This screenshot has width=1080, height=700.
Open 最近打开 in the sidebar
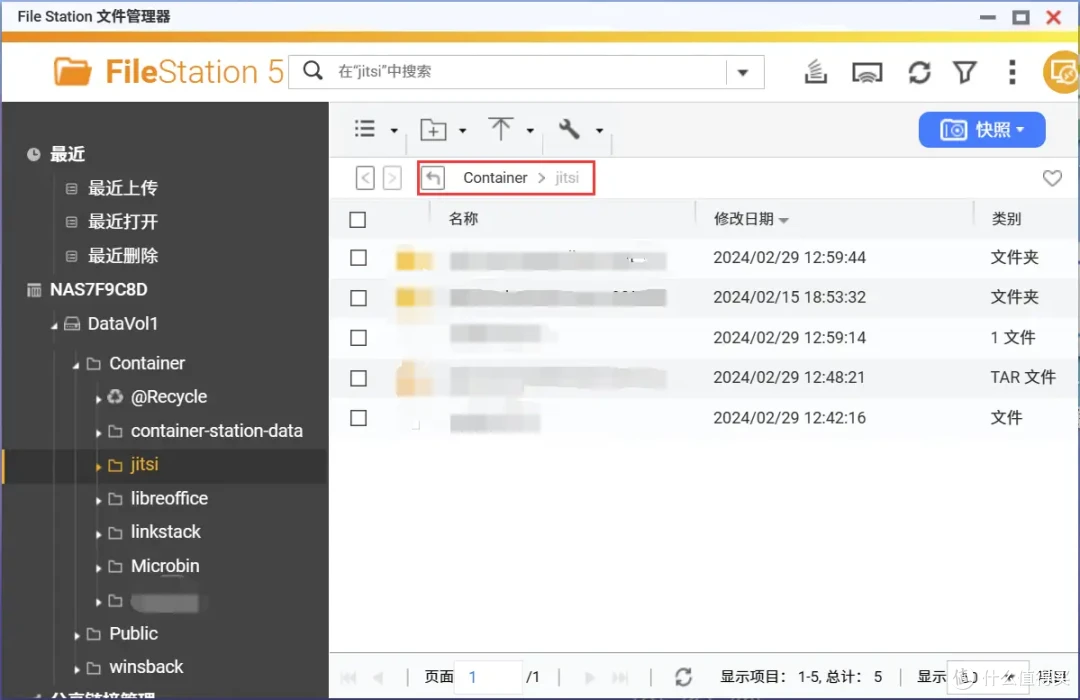pos(123,221)
